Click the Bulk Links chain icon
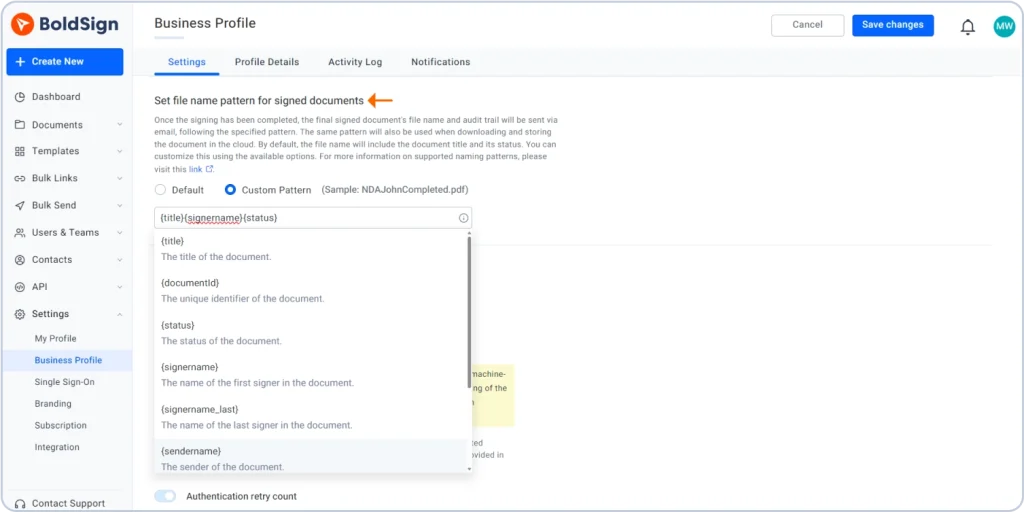This screenshot has width=1024, height=512. pyautogui.click(x=20, y=178)
